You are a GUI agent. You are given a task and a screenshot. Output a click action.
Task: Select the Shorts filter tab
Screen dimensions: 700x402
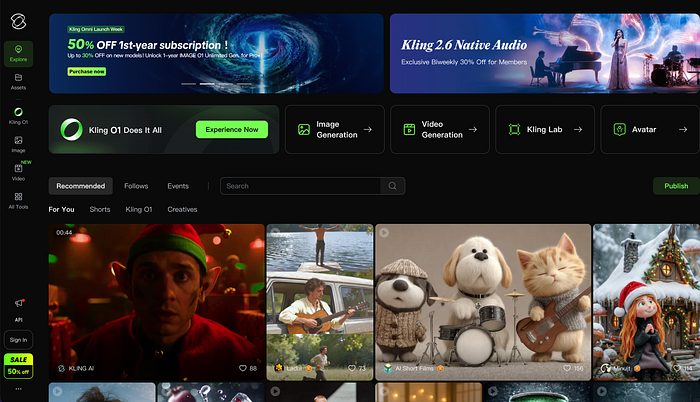[x=100, y=209]
